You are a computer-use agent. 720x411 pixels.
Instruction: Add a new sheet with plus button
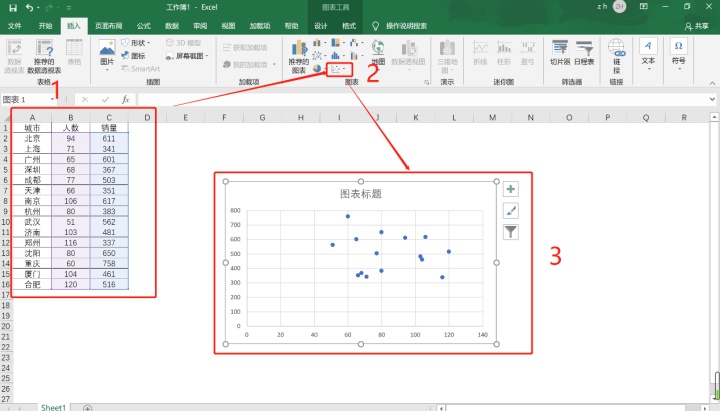pos(88,407)
